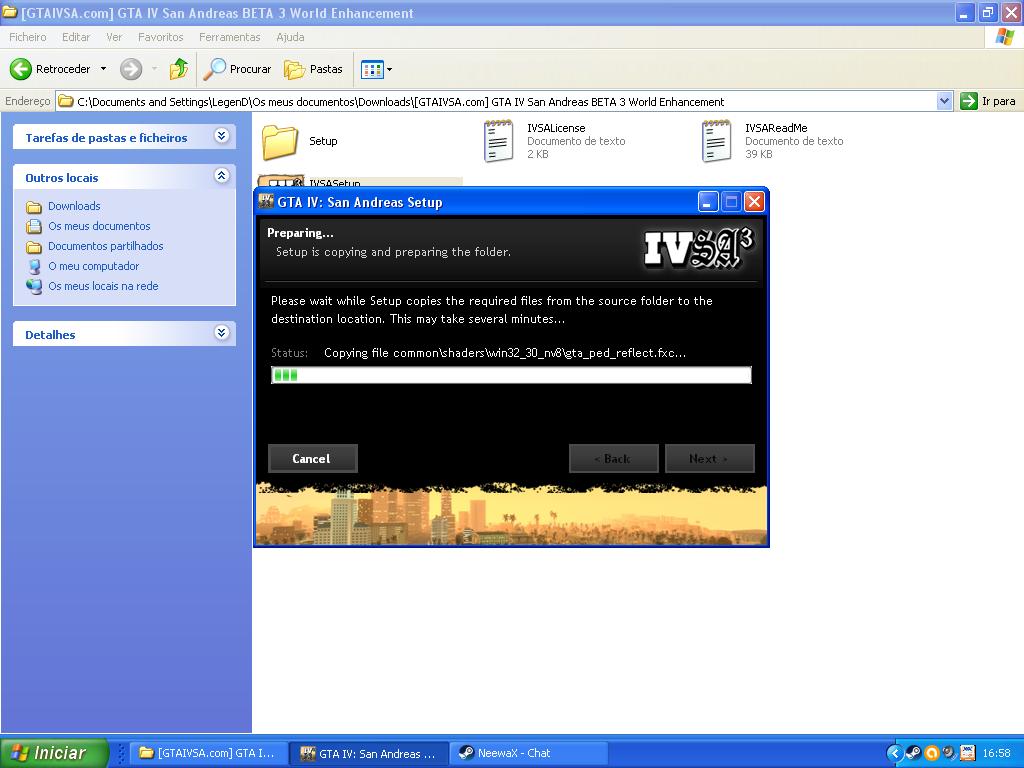Screen dimensions: 1024x768
Task: Open the Ficheiro menu
Action: 27,37
